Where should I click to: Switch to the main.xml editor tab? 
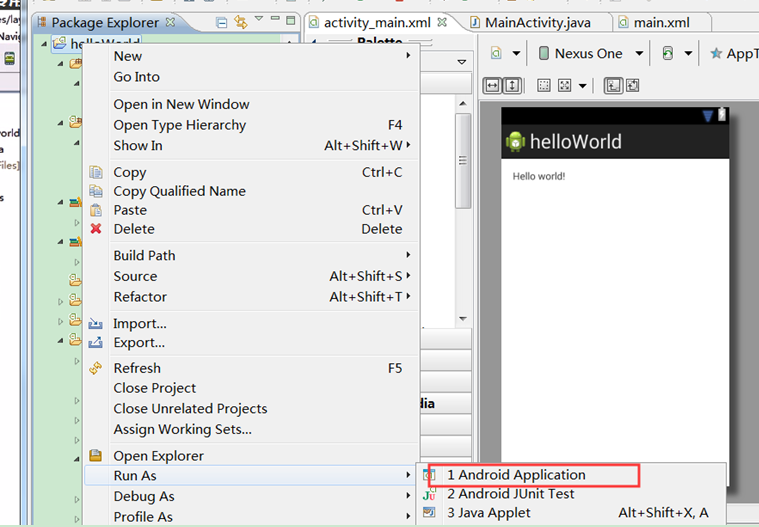(661, 23)
